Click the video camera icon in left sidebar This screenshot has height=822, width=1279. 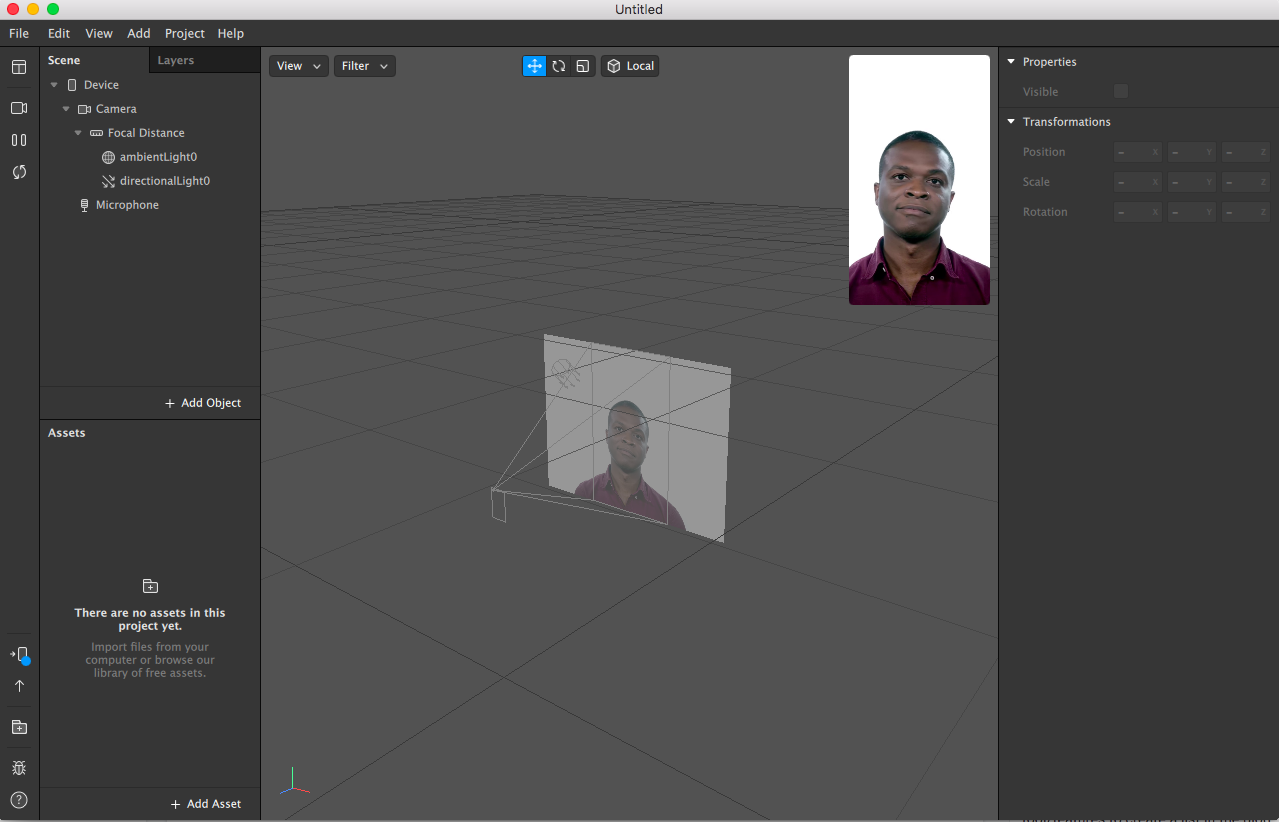coord(19,108)
